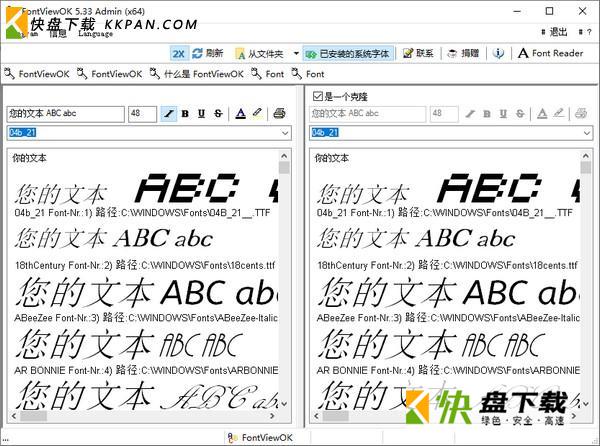This screenshot has height=446, width=600.
Task: Click right pane disabled underline icon
Action: point(503,114)
